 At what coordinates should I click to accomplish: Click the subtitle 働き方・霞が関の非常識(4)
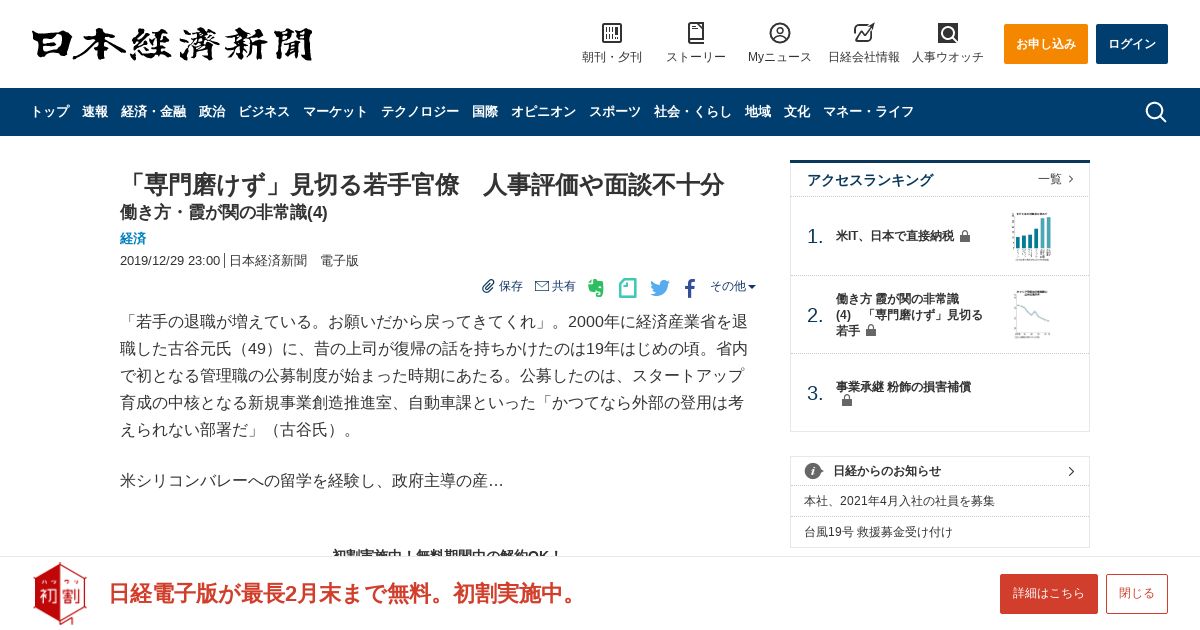coord(224,212)
